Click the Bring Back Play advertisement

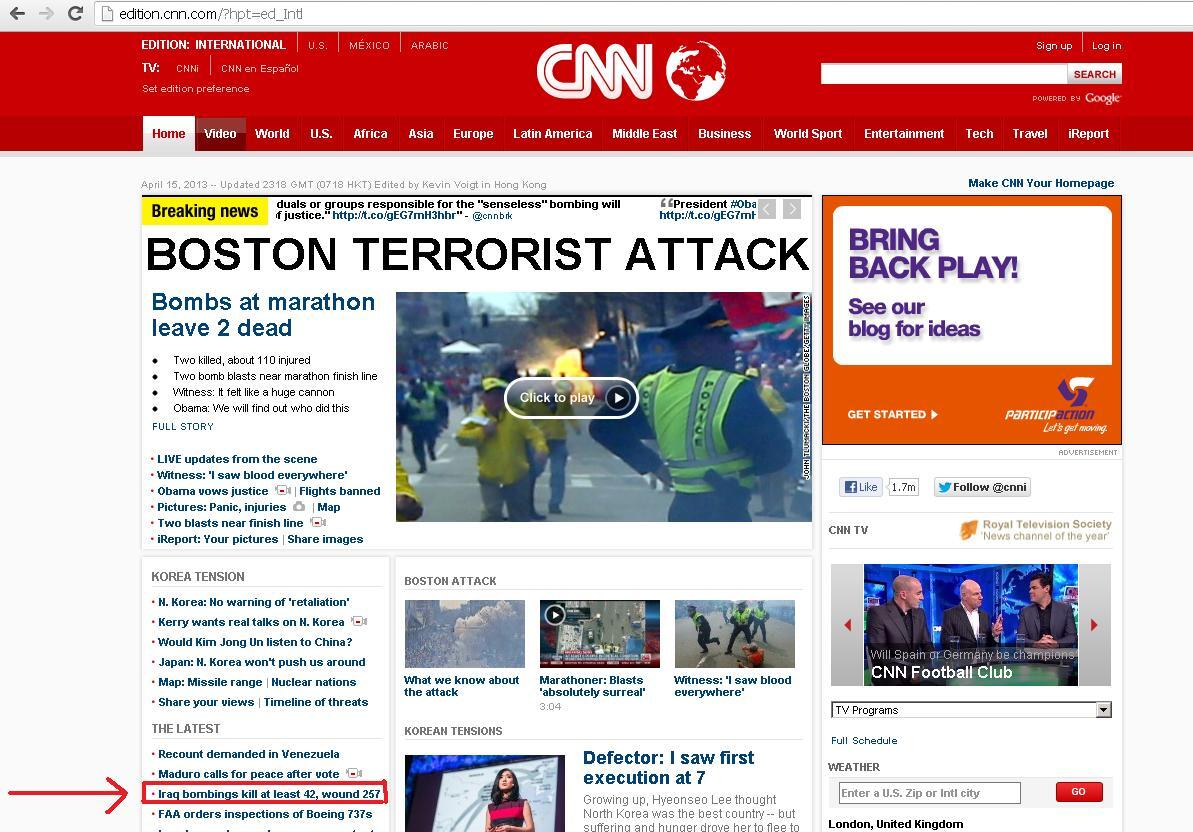[x=972, y=320]
